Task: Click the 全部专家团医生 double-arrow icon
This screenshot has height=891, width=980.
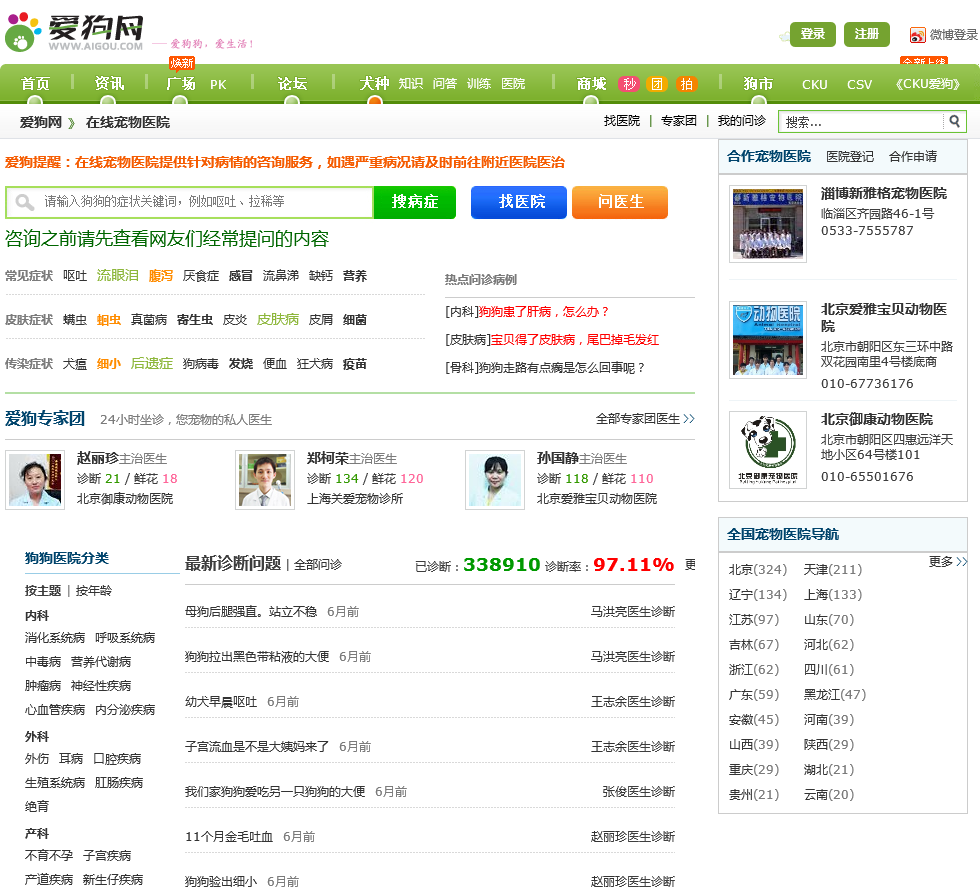Action: coord(689,419)
